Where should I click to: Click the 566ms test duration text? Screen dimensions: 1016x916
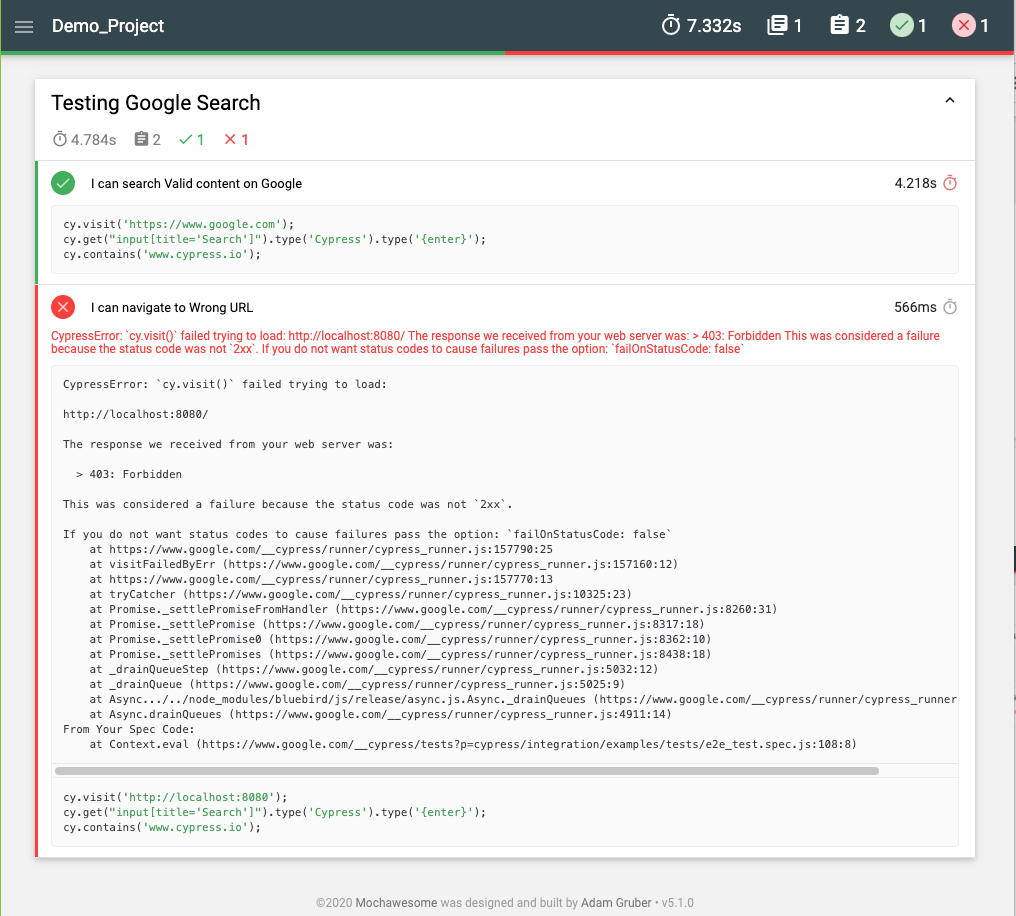[915, 307]
